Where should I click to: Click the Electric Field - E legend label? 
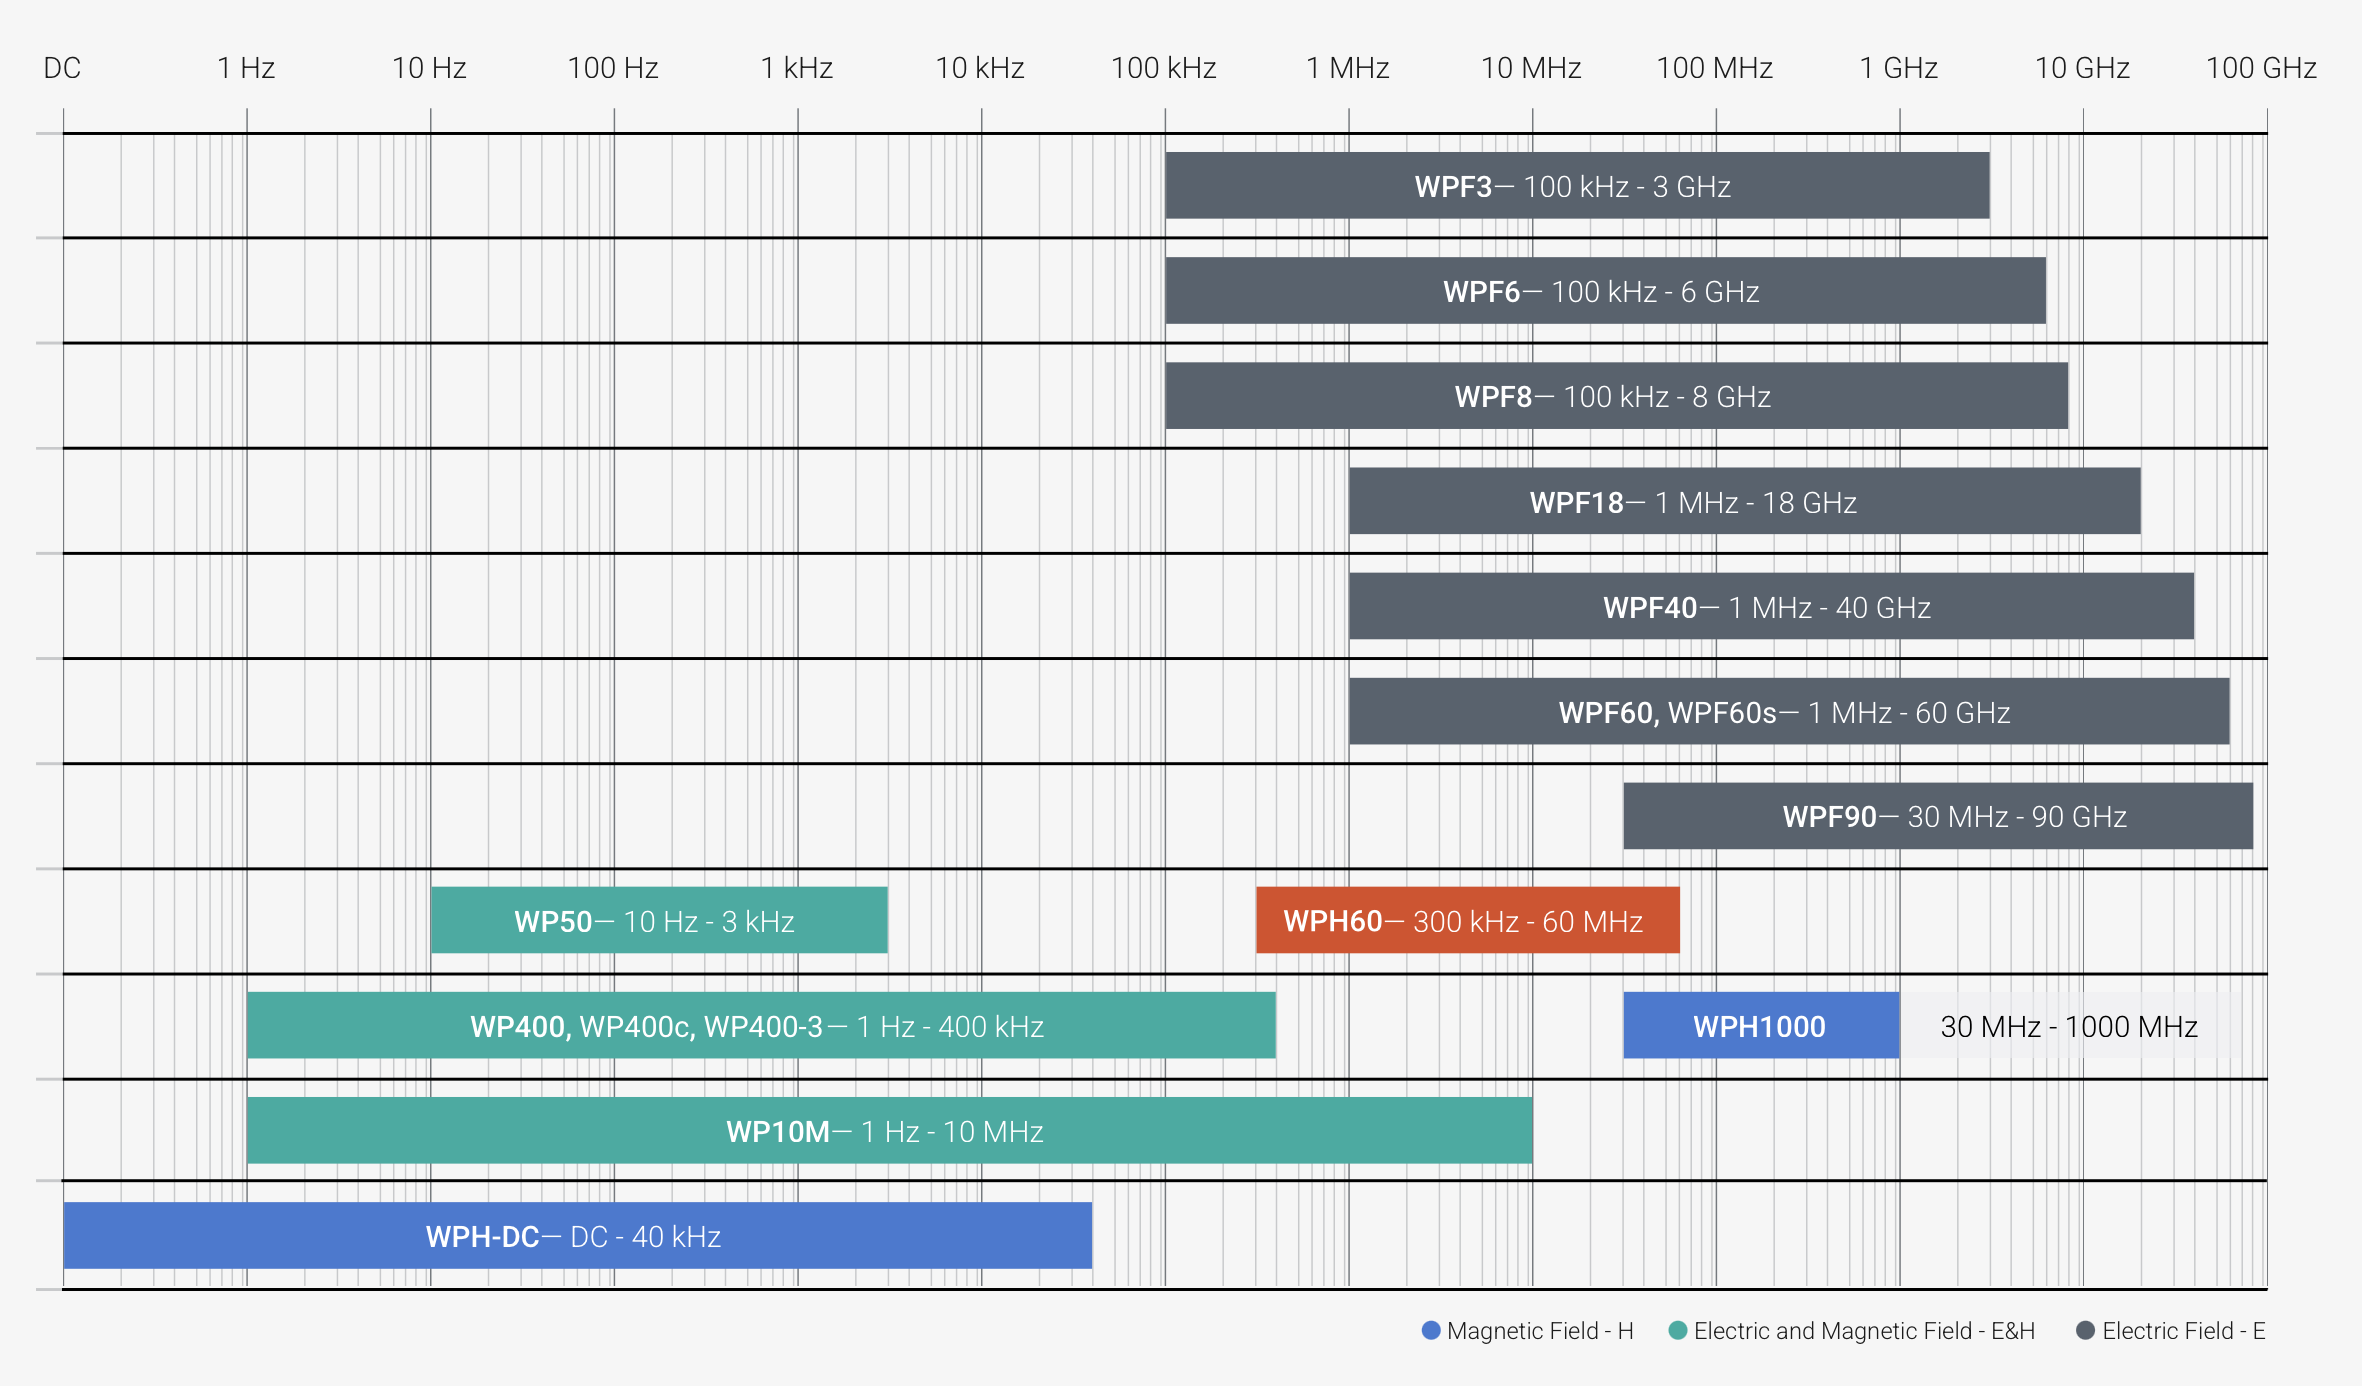pyautogui.click(x=2183, y=1331)
